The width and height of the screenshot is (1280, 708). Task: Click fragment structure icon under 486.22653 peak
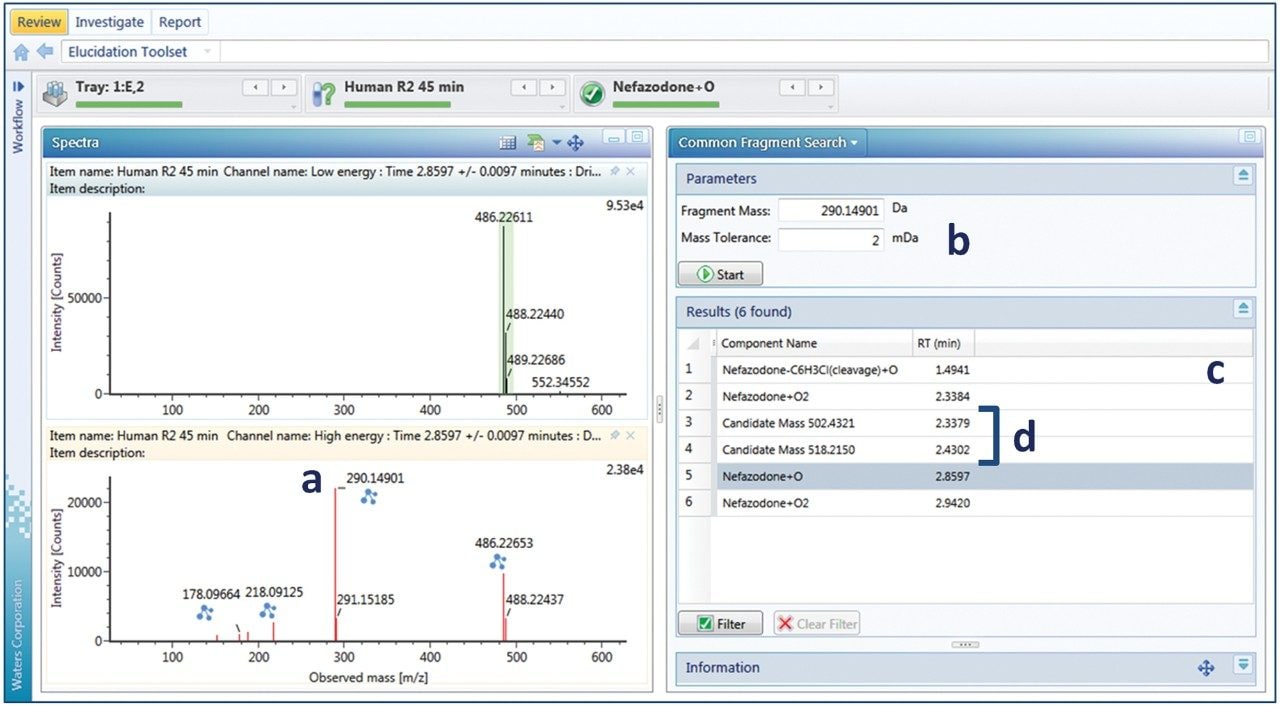click(497, 562)
